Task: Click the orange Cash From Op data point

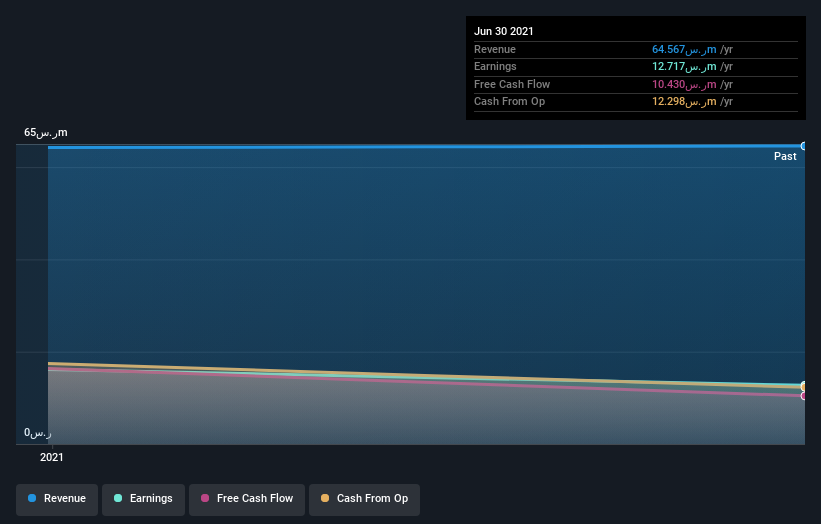Action: (804, 386)
